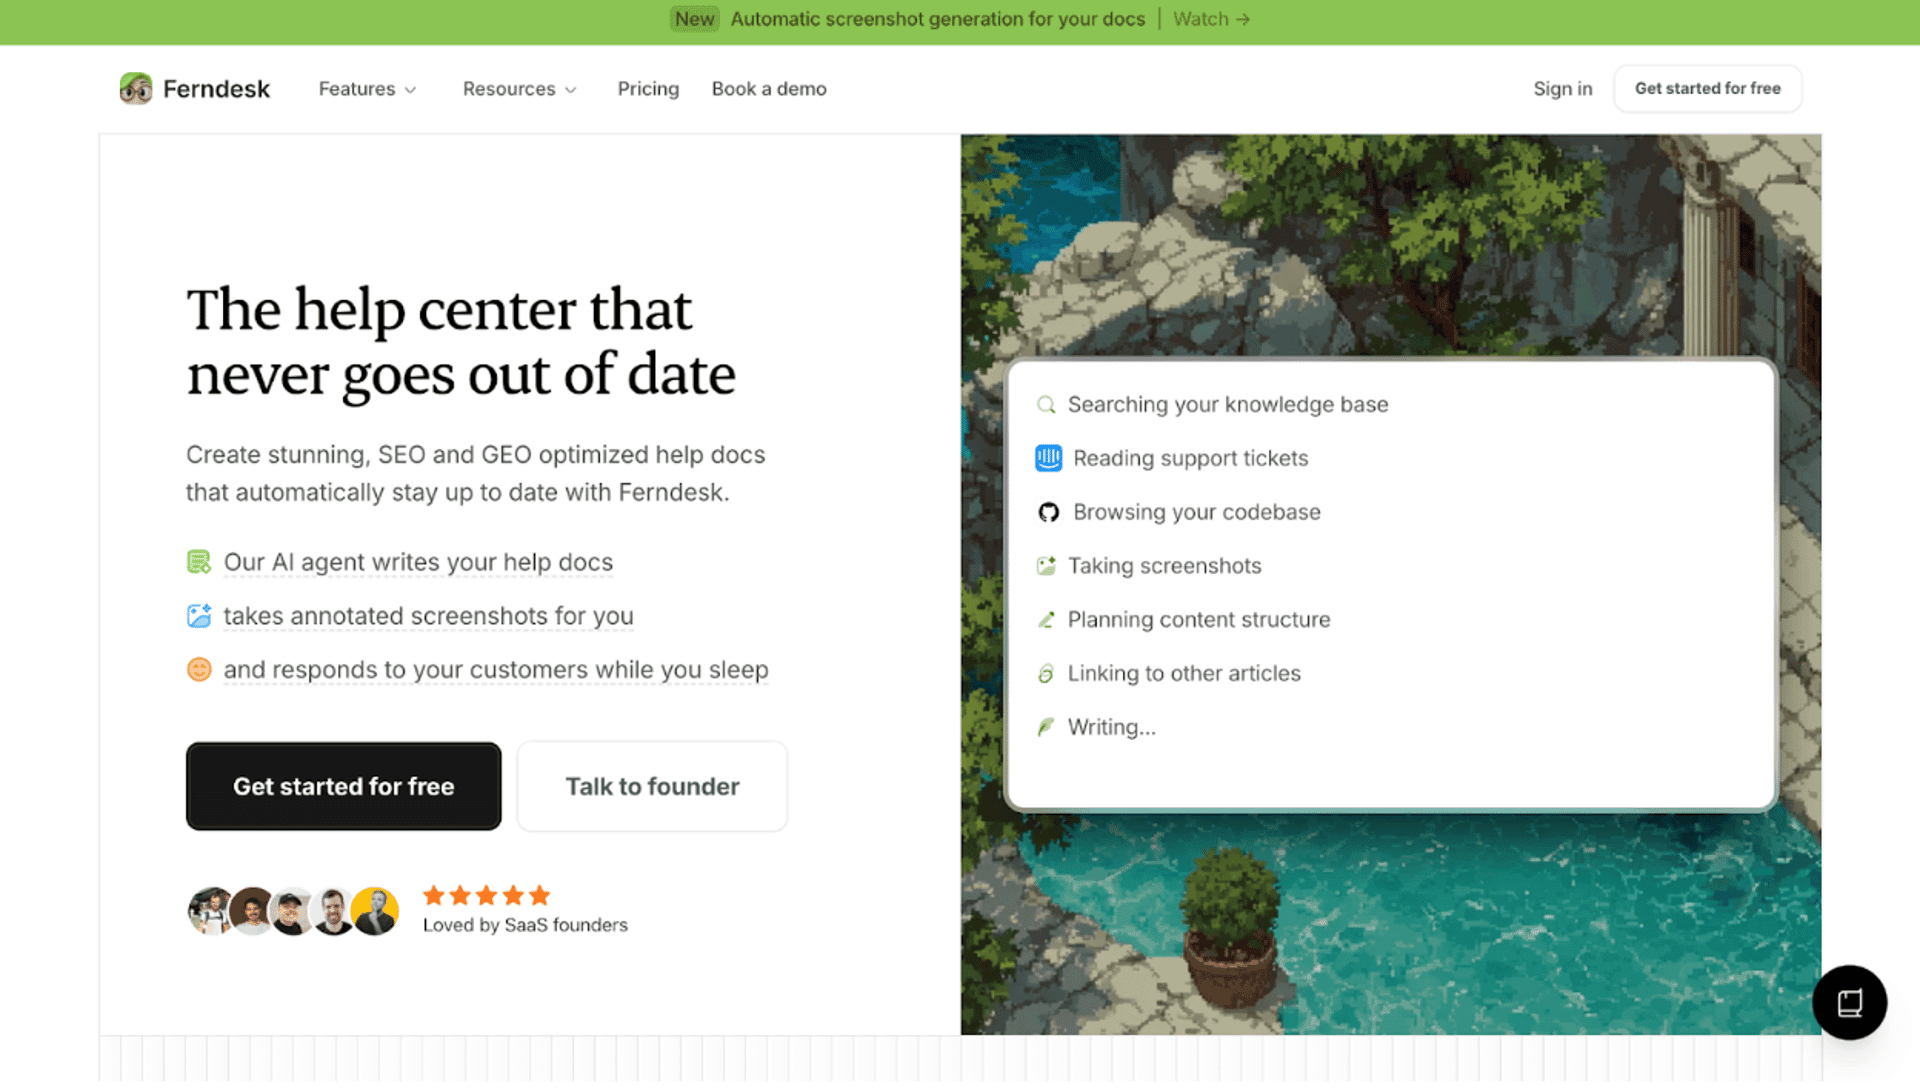Screen dimensions: 1920x1092
Task: Click the Ferndesk logo icon
Action: (136, 89)
